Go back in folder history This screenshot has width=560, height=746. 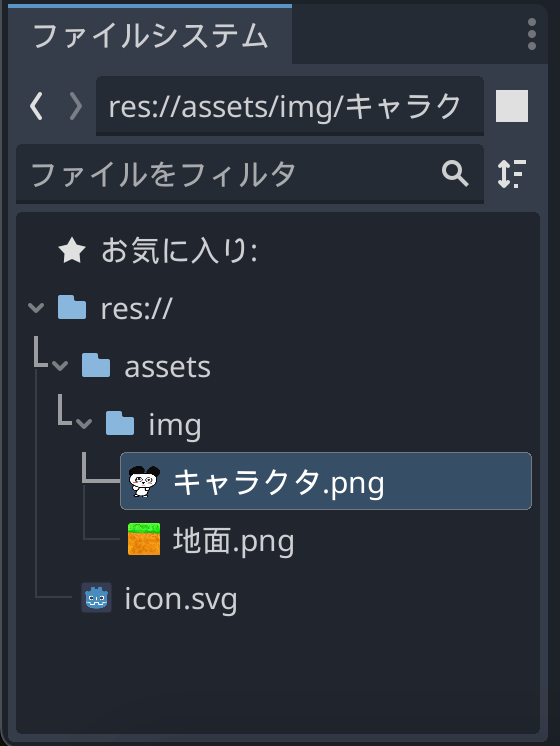37,106
